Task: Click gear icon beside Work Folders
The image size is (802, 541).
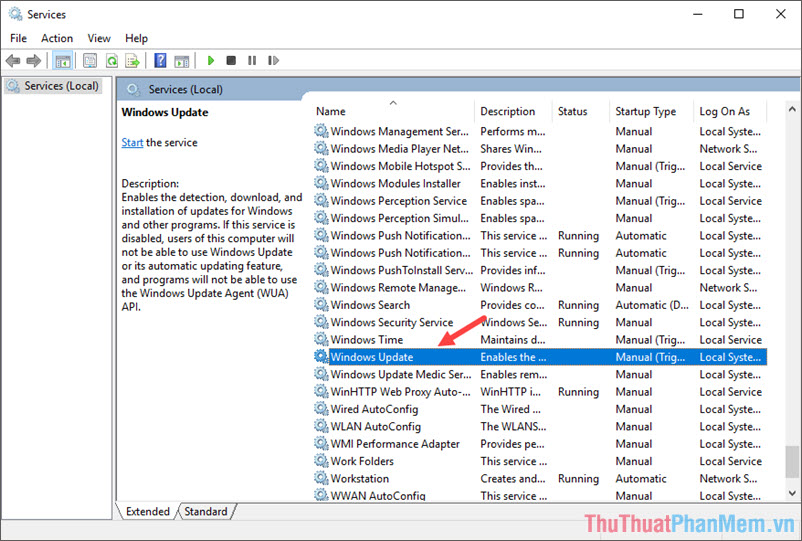Action: 321,461
